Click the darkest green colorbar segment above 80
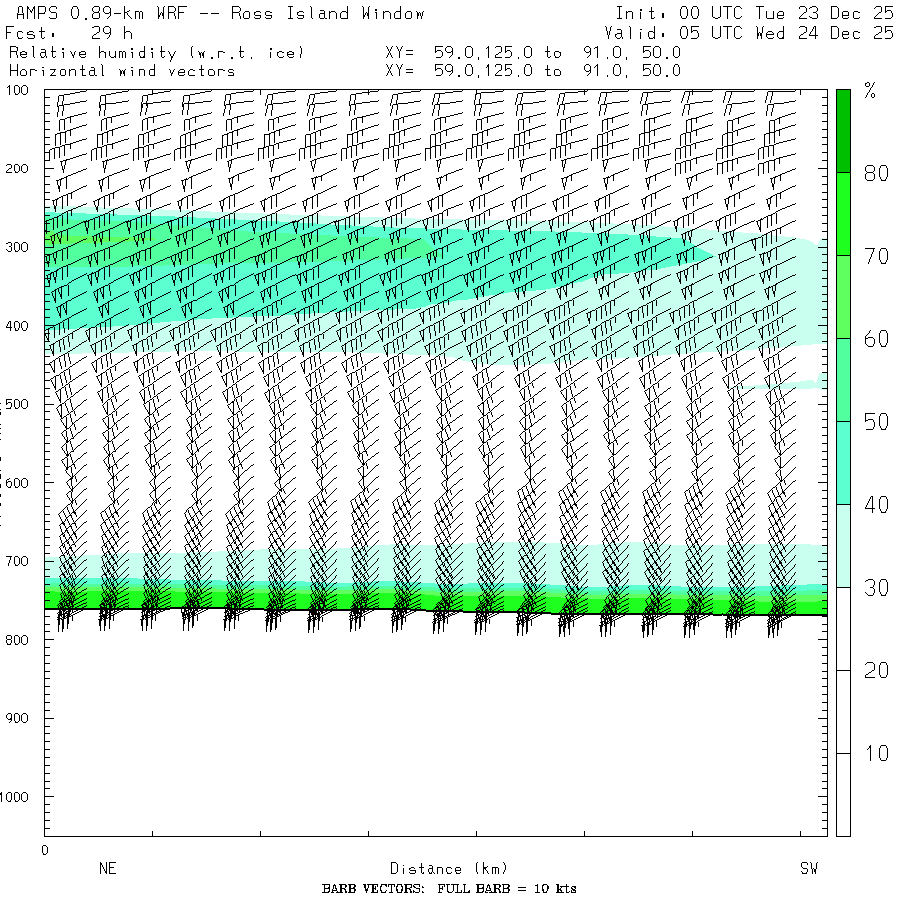900x900 pixels. coord(843,130)
